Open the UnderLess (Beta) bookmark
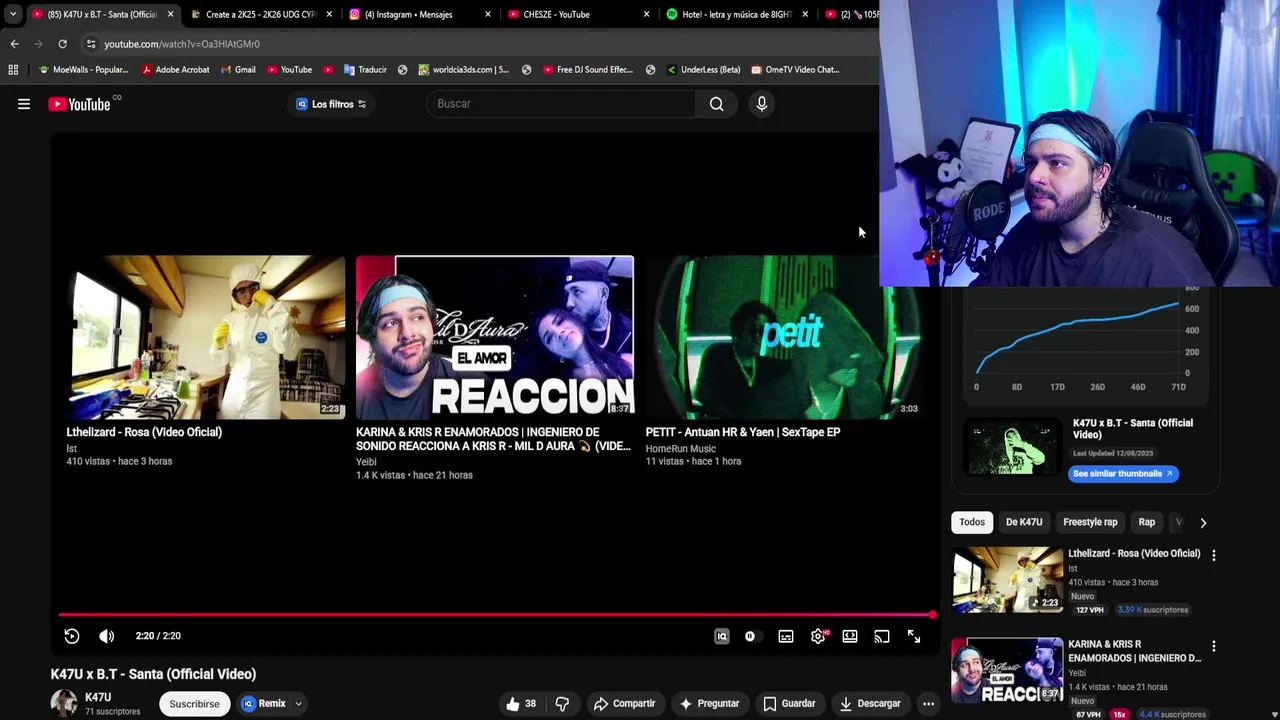The height and width of the screenshot is (720, 1280). [703, 70]
